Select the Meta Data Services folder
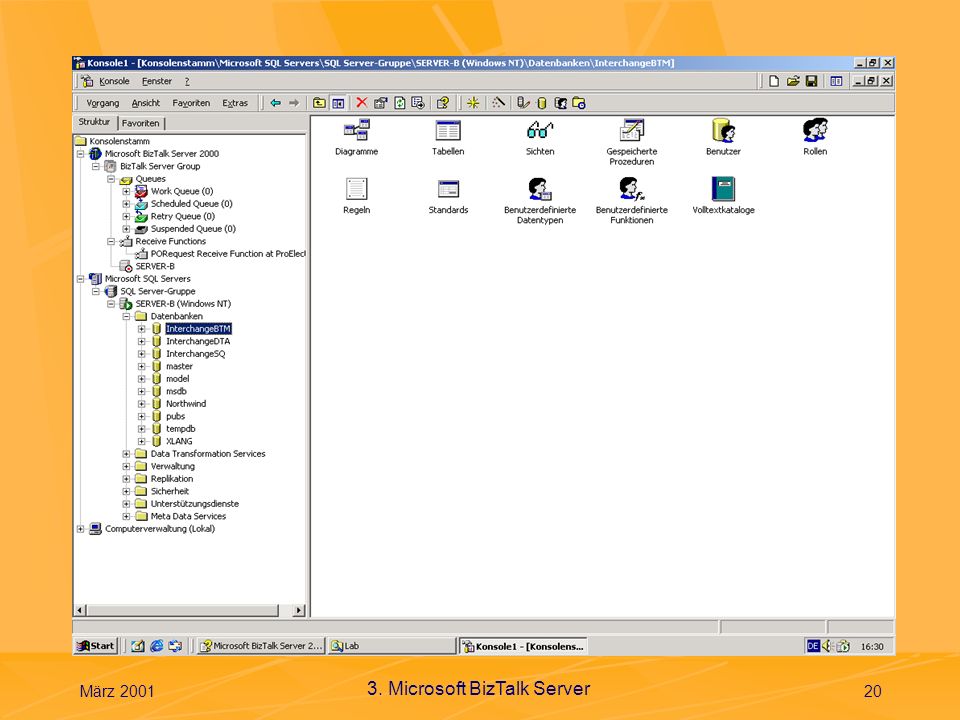Viewport: 960px width, 720px height. click(188, 516)
